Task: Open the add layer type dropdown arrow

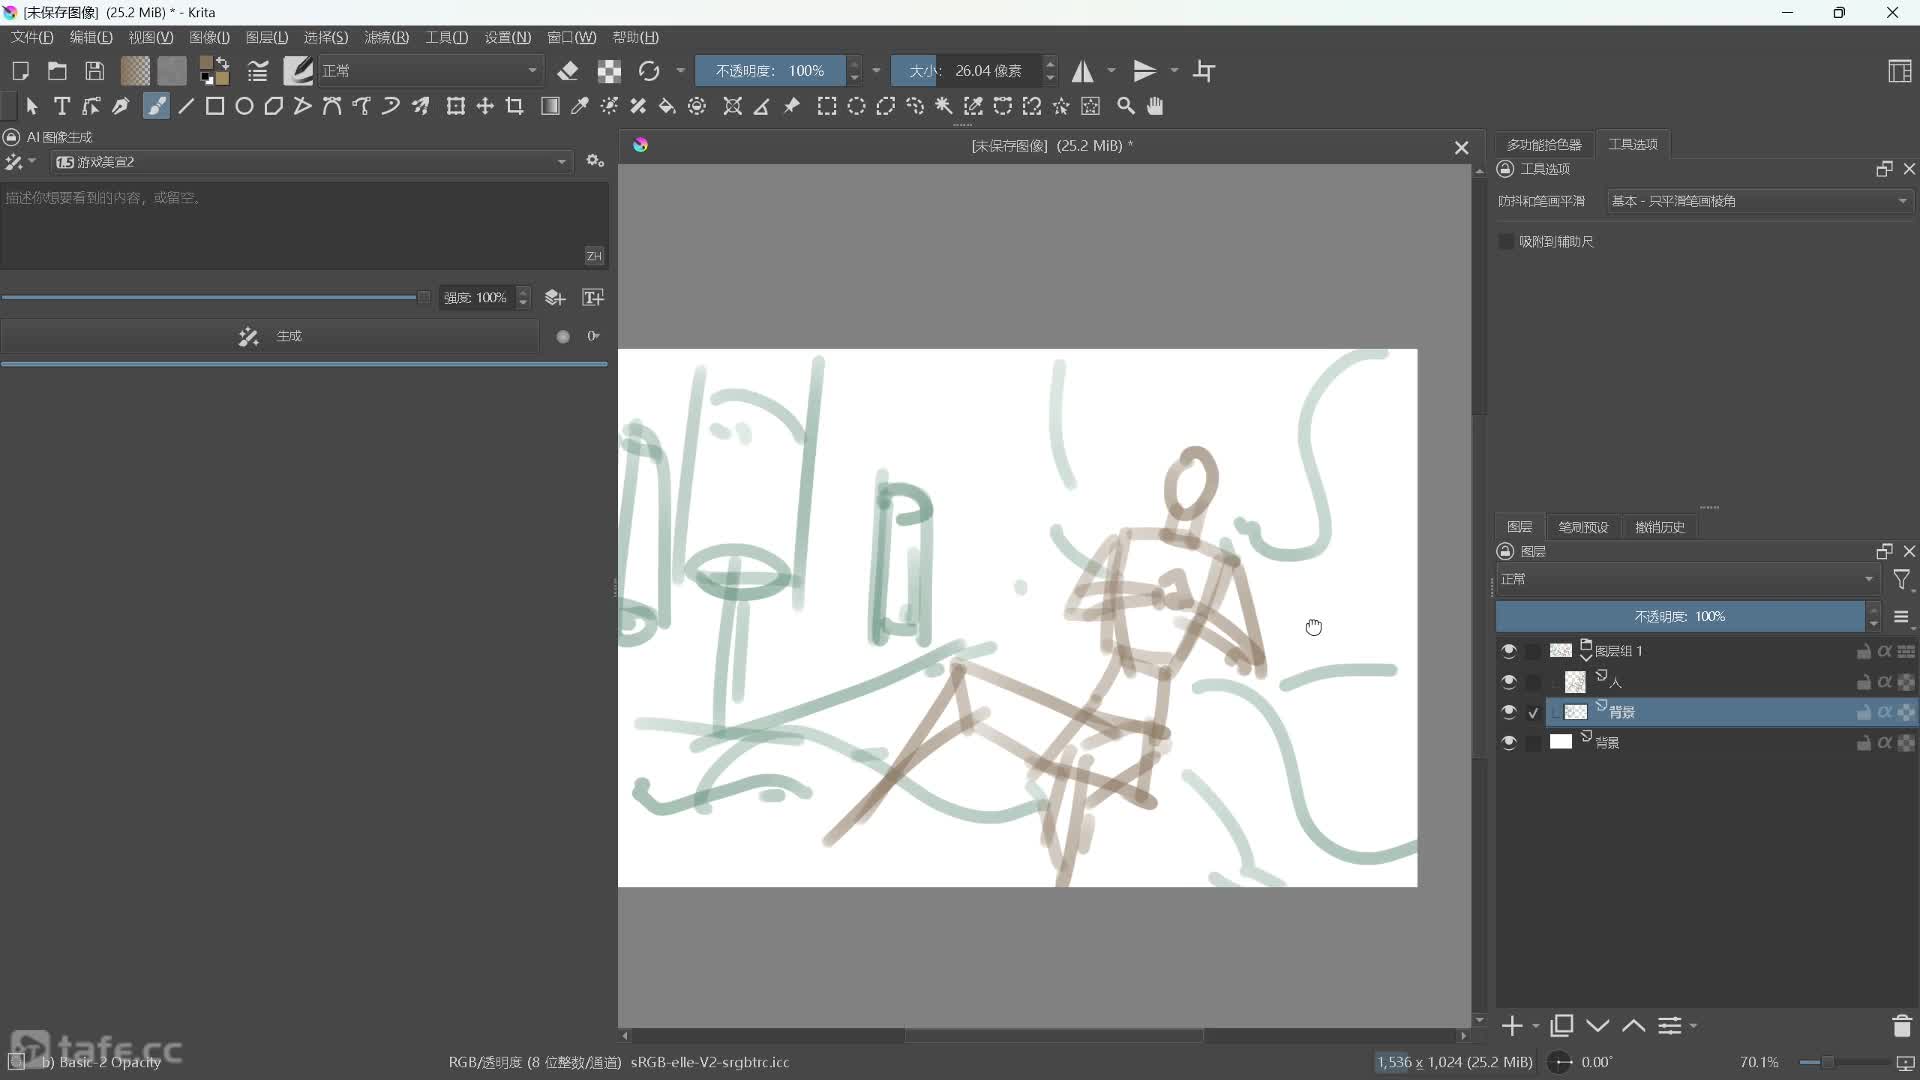Action: click(1536, 1026)
